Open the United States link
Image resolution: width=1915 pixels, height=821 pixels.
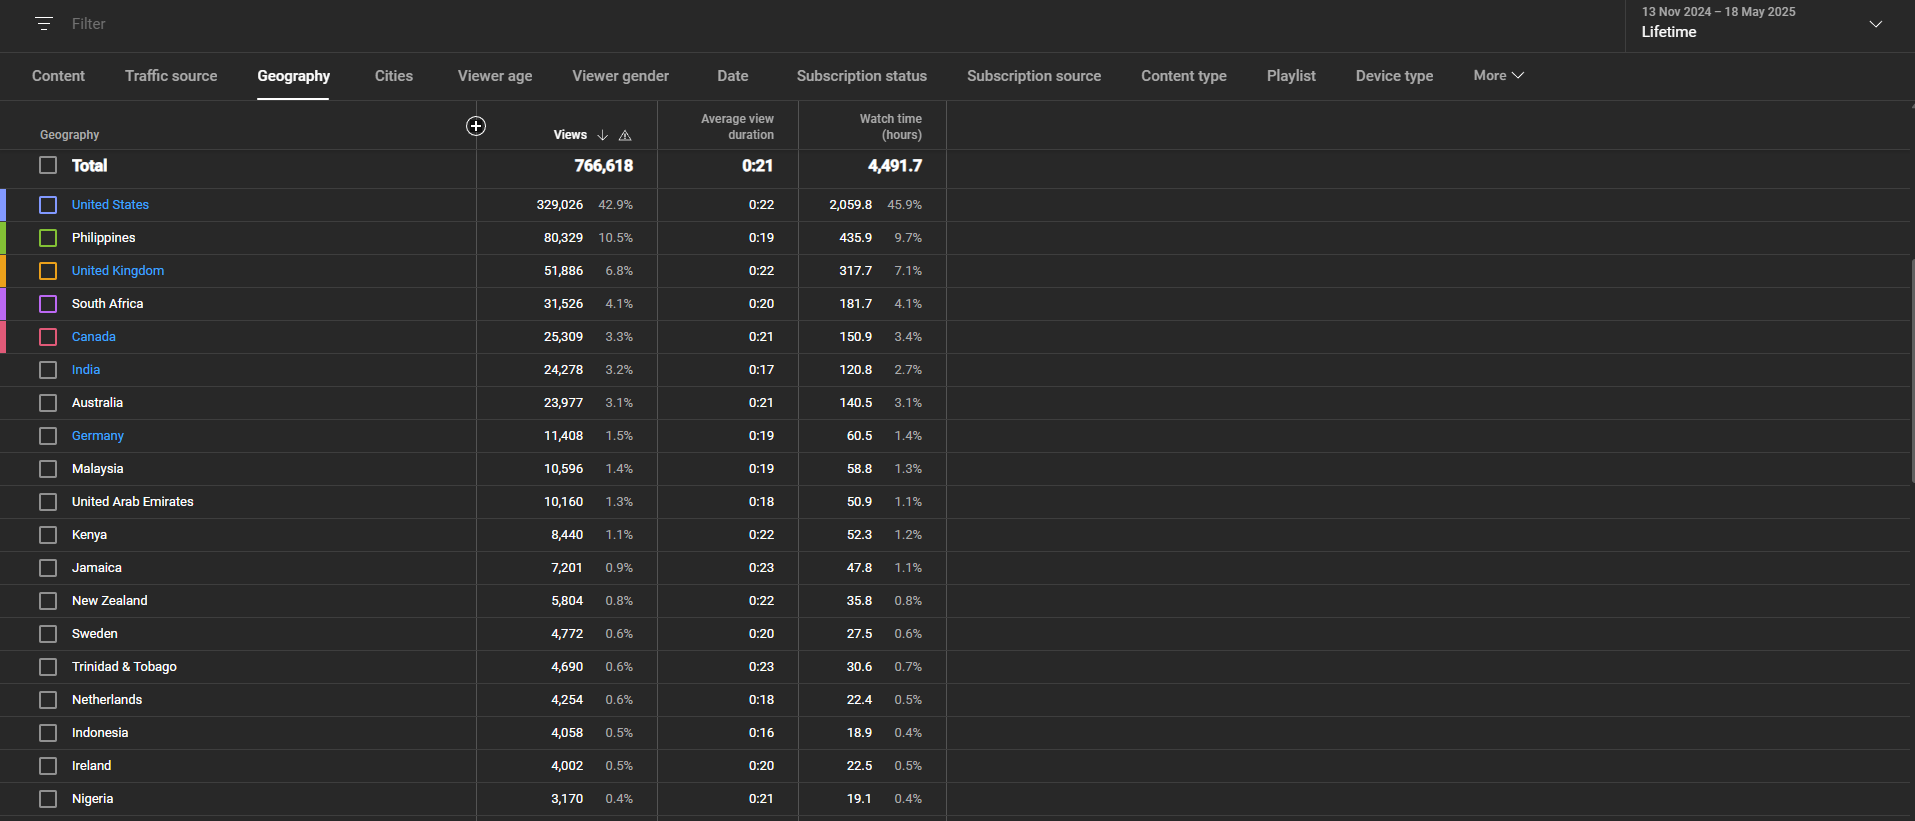(x=110, y=205)
